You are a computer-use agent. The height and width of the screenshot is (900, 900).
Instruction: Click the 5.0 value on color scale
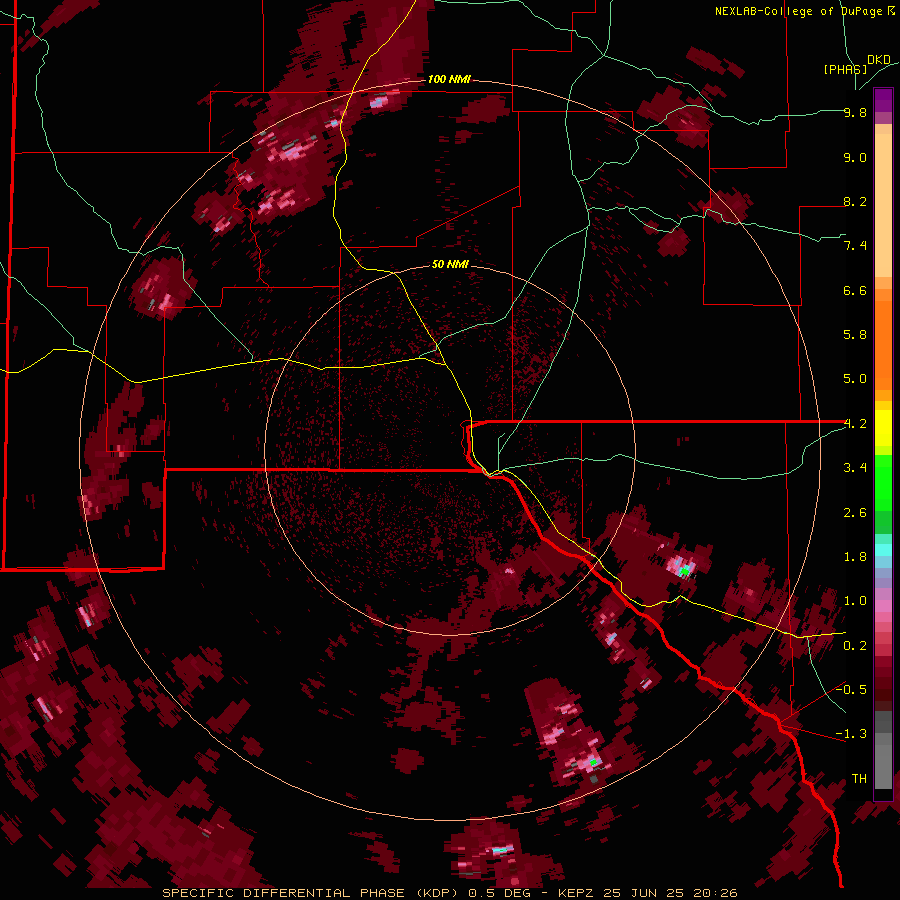click(855, 379)
